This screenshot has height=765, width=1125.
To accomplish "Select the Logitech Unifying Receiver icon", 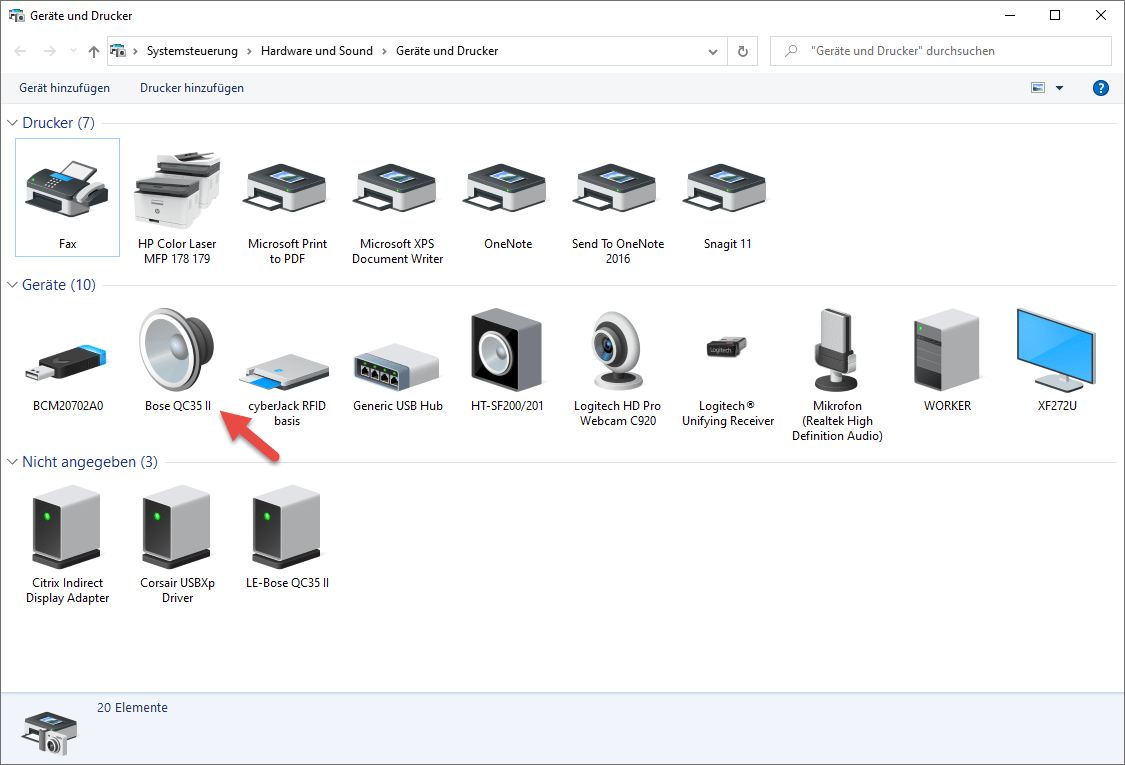I will point(728,347).
